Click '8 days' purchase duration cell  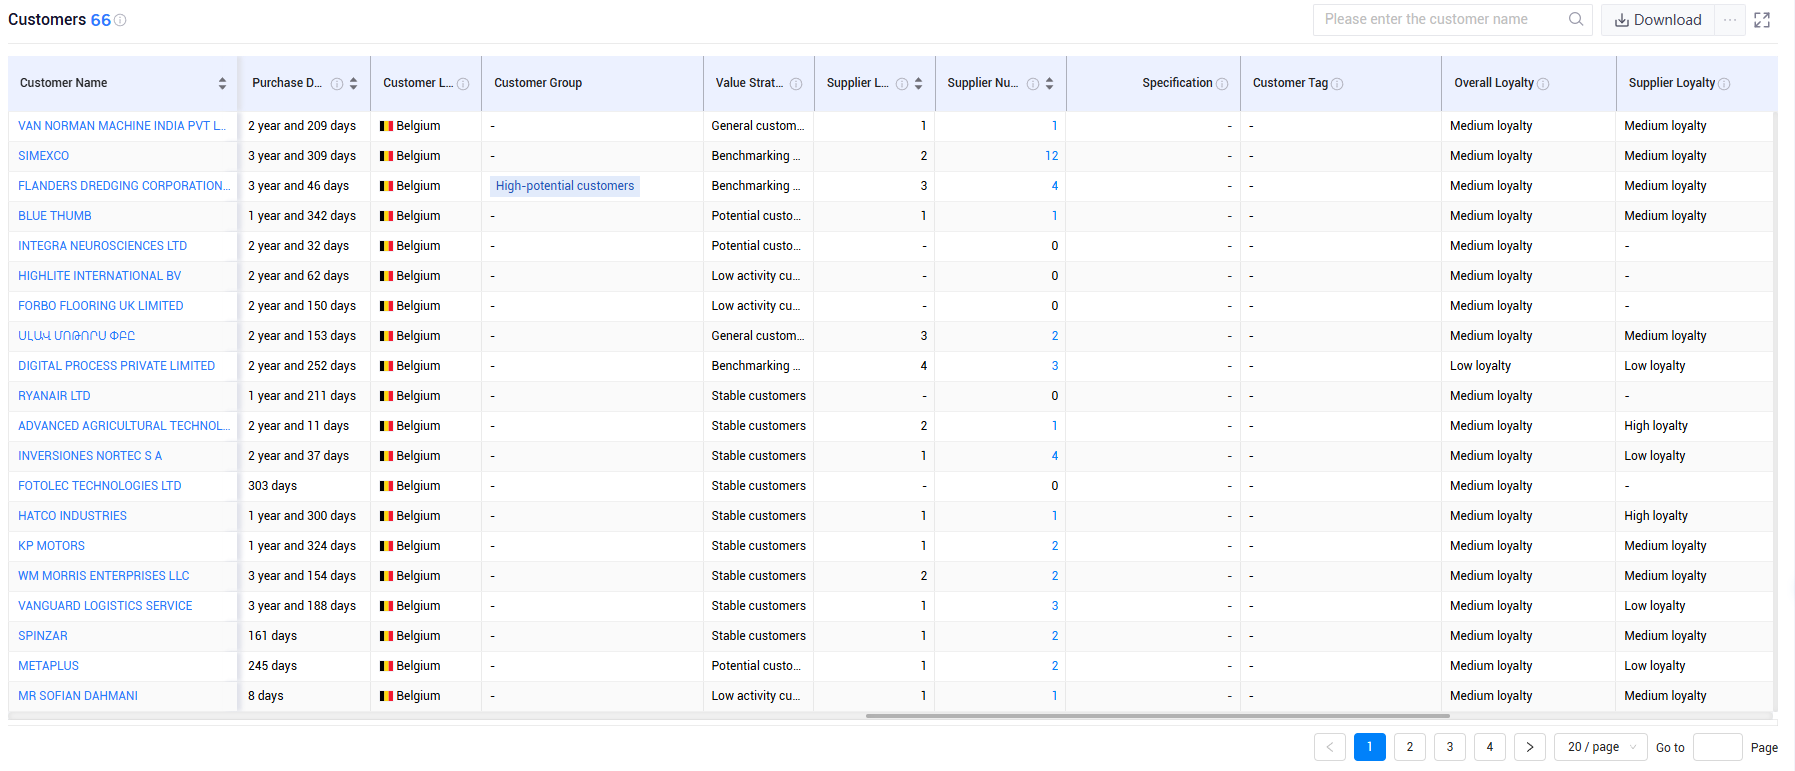(x=265, y=696)
